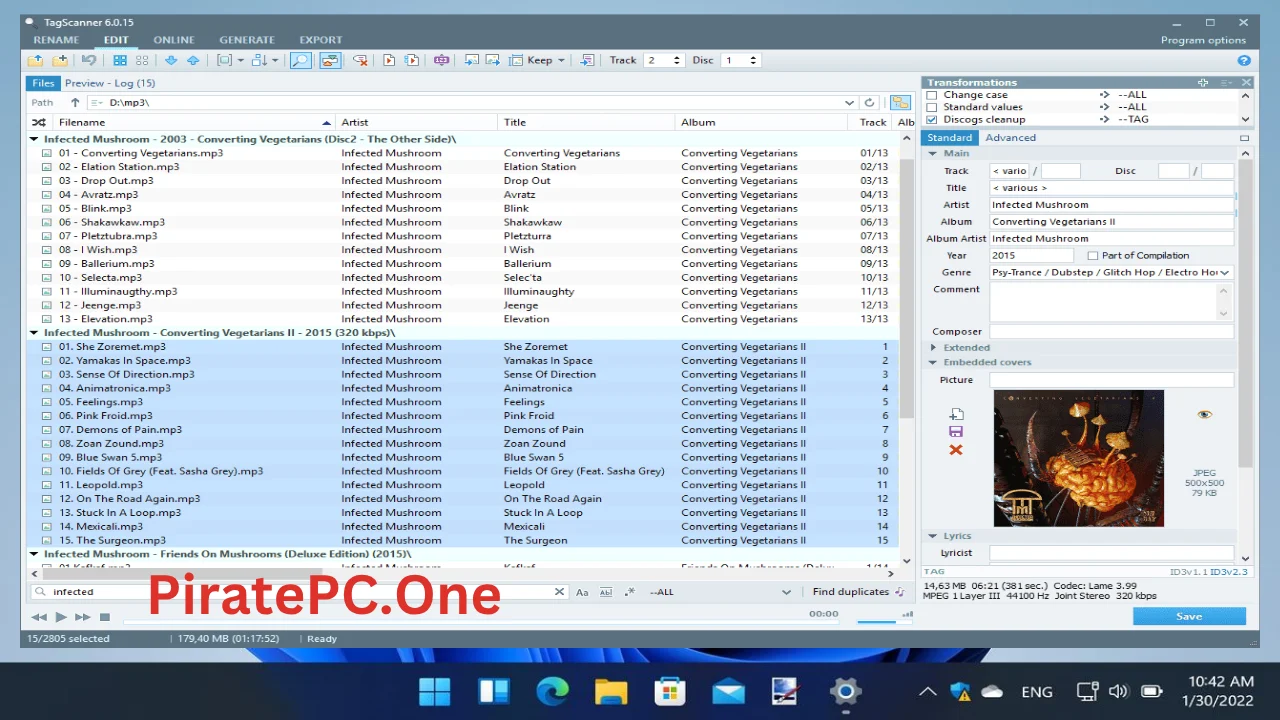Expand the Extended section
The height and width of the screenshot is (720, 1280).
tap(933, 348)
